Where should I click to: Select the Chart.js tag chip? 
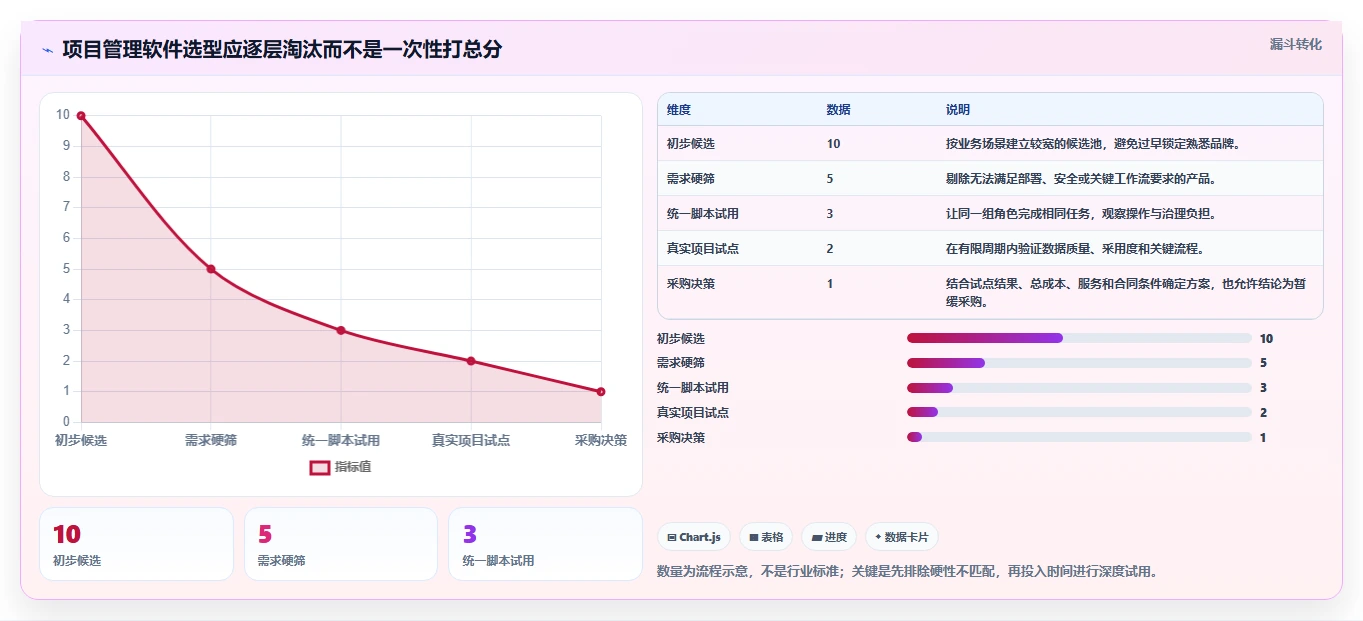pos(694,537)
